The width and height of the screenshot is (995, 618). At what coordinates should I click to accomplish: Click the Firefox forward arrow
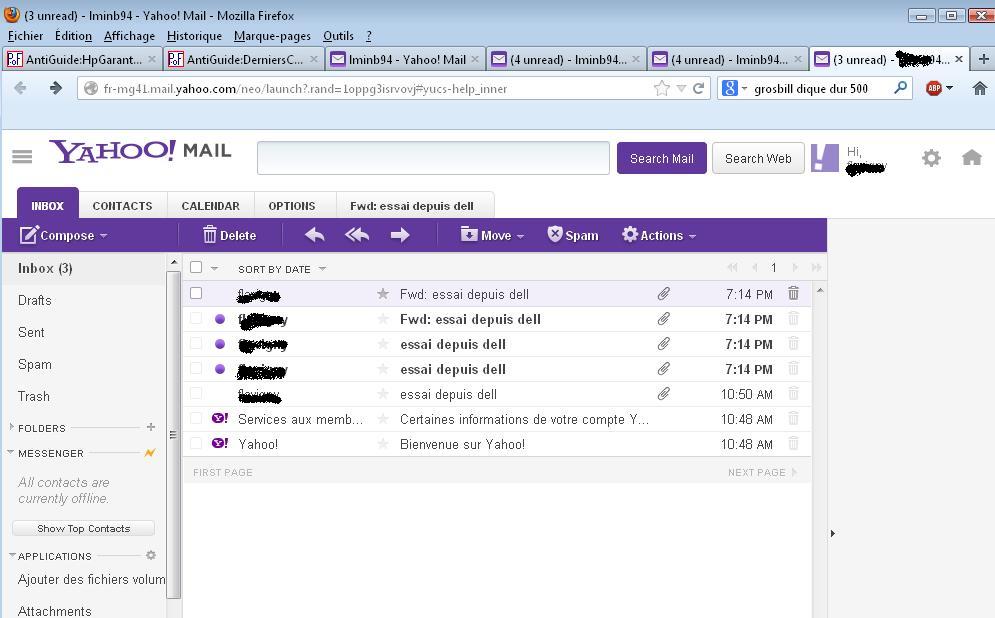tap(56, 88)
